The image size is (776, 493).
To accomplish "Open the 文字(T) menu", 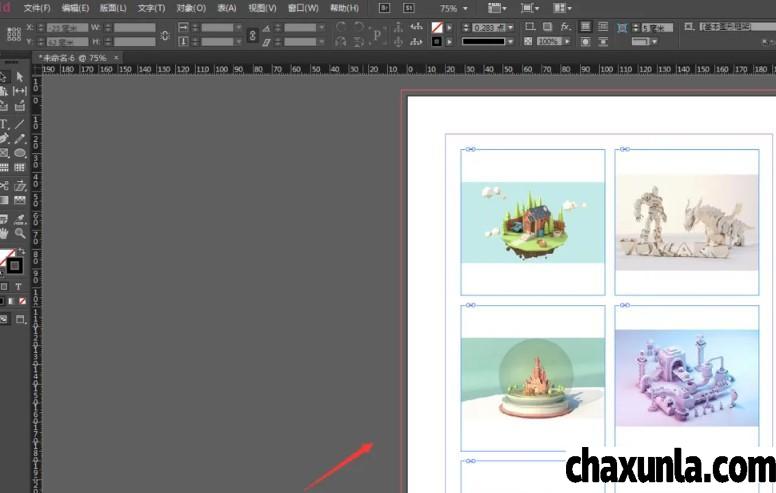I will tap(151, 8).
